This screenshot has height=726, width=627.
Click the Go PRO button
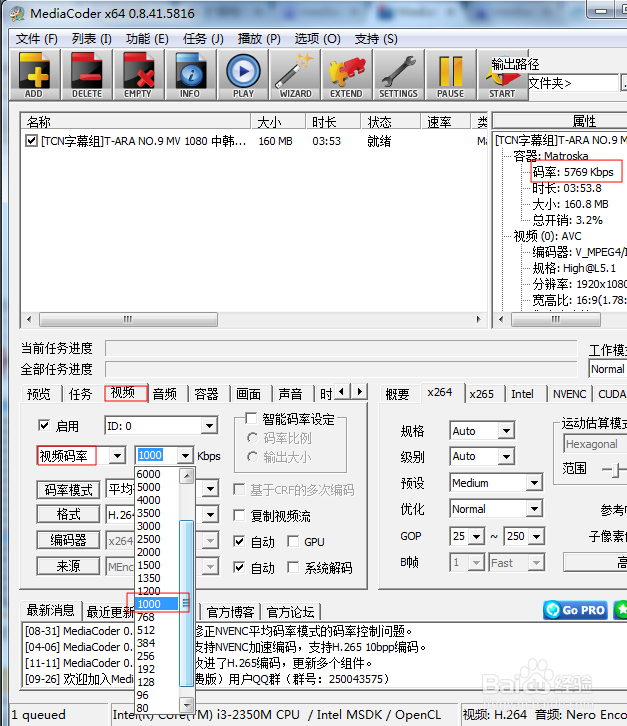pos(576,610)
